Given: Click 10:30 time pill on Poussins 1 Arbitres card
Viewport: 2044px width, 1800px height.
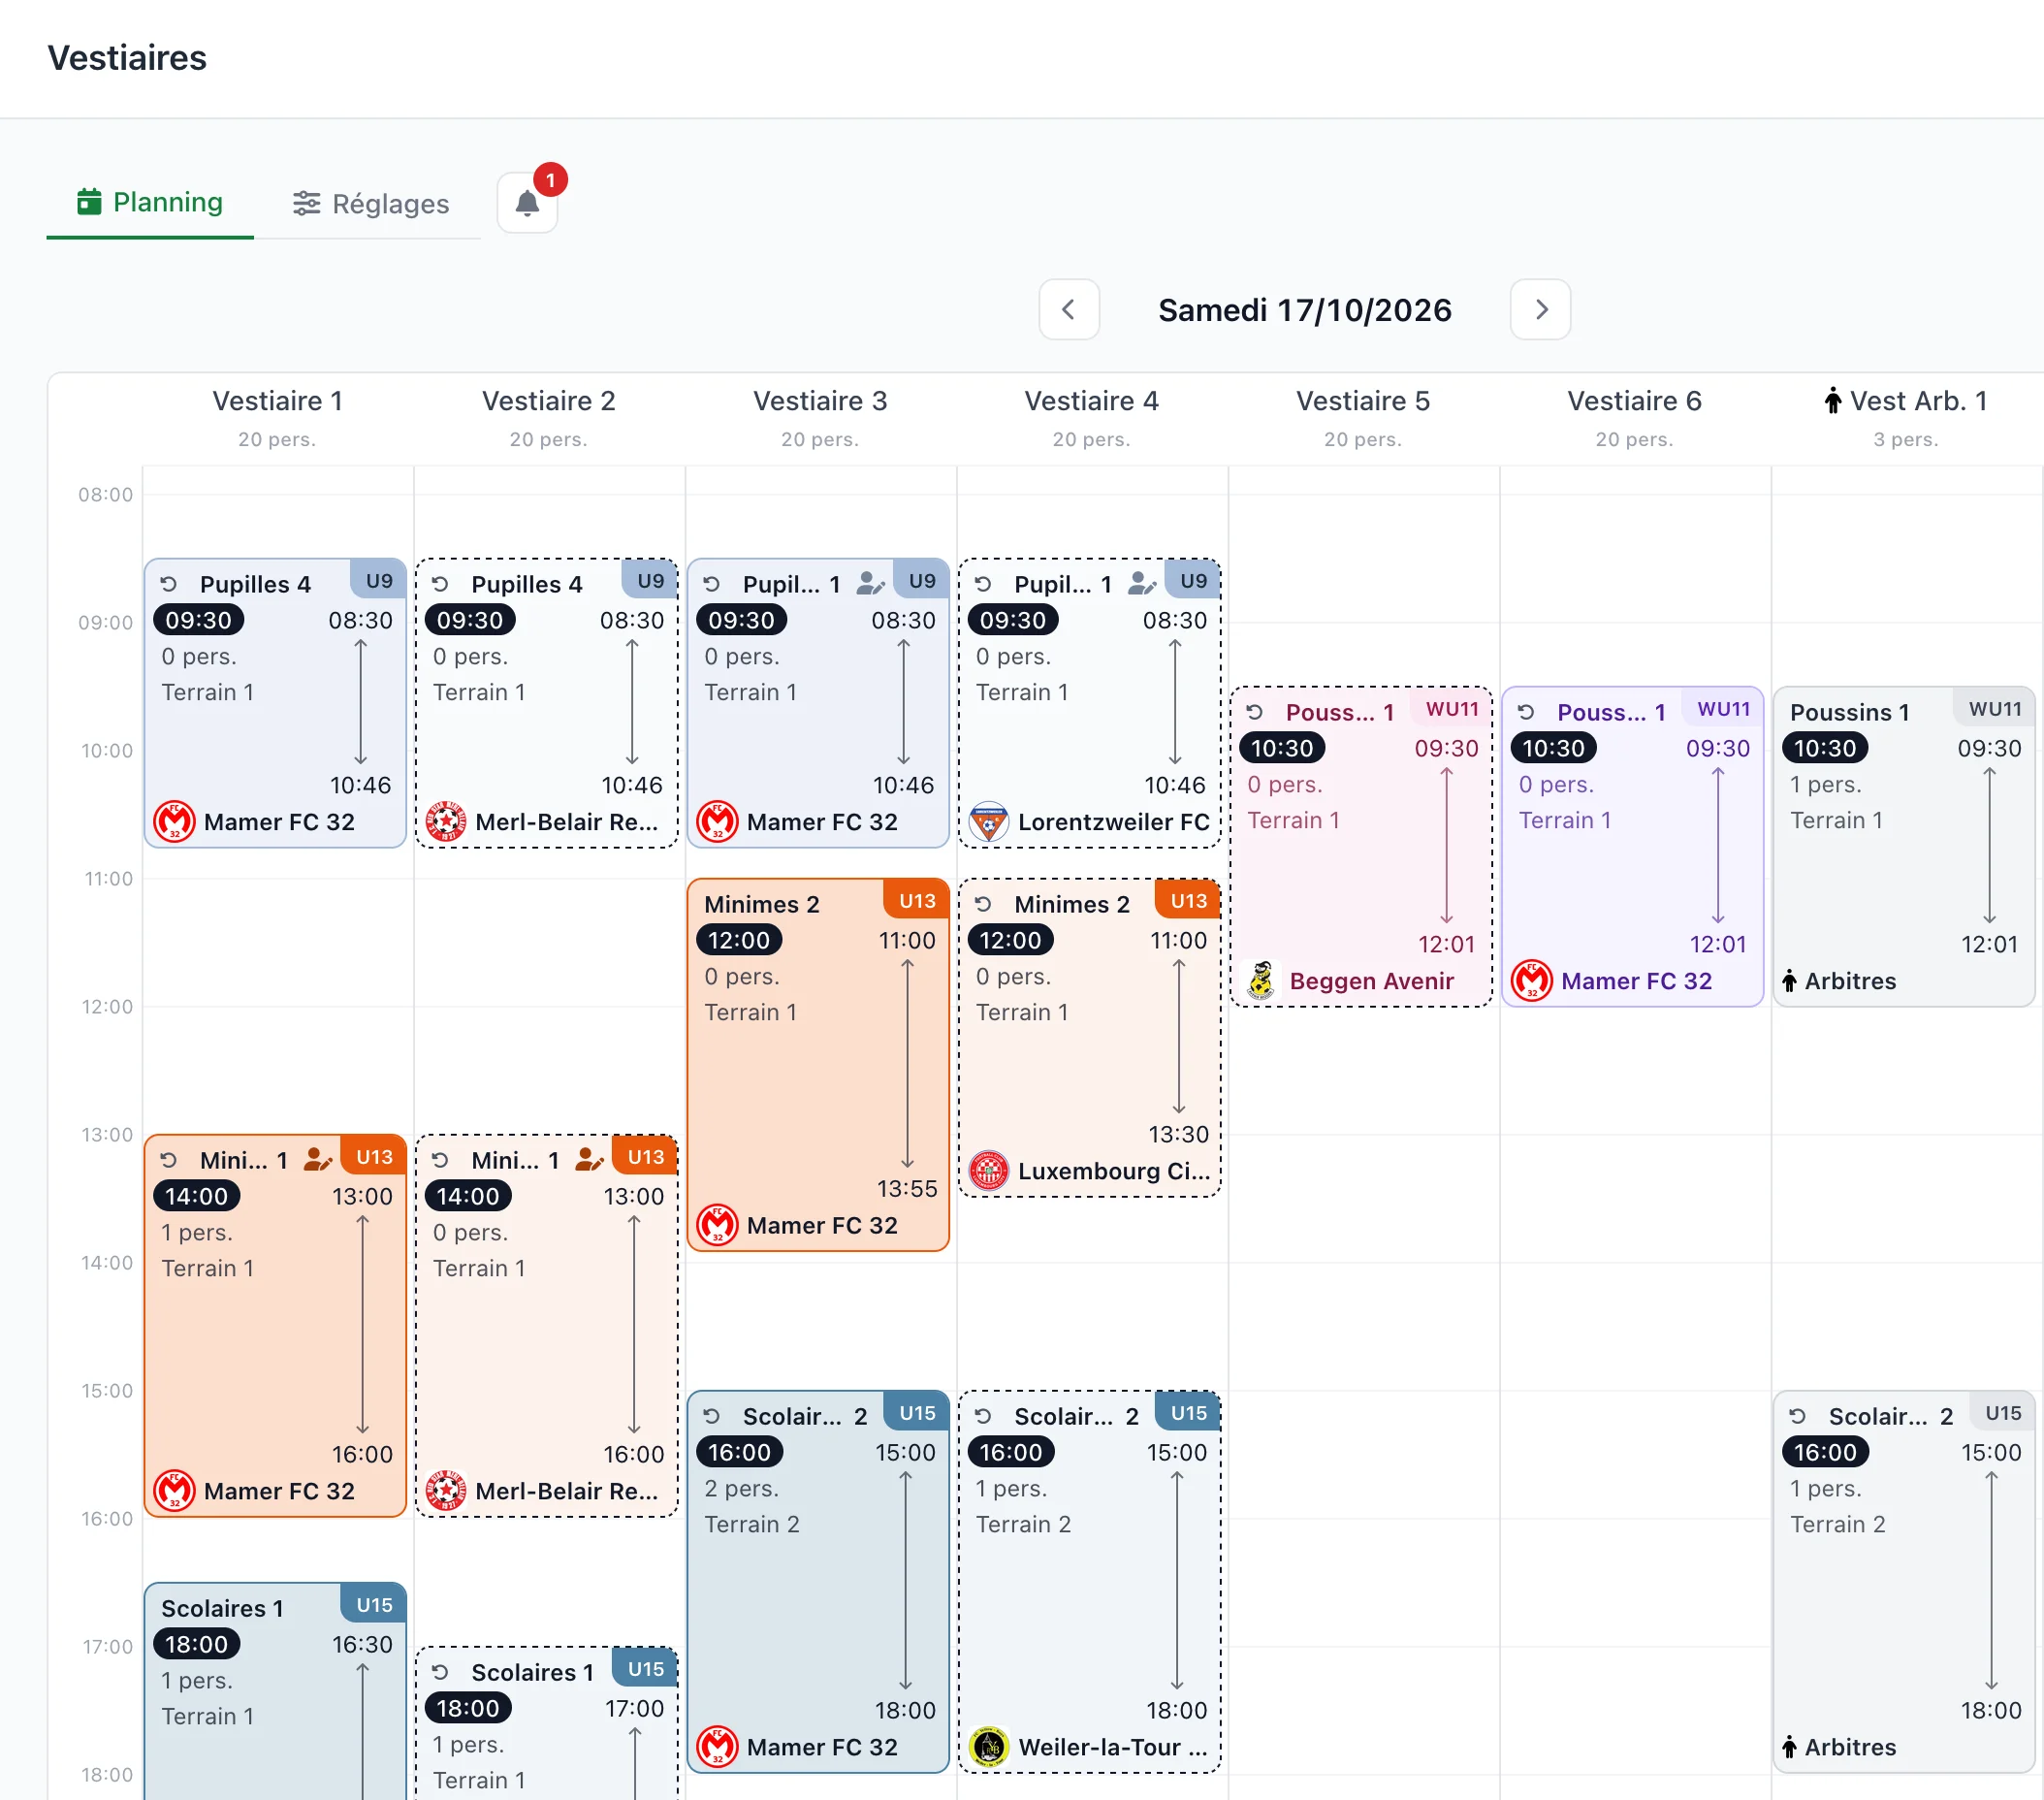Looking at the screenshot, I should [x=1824, y=748].
